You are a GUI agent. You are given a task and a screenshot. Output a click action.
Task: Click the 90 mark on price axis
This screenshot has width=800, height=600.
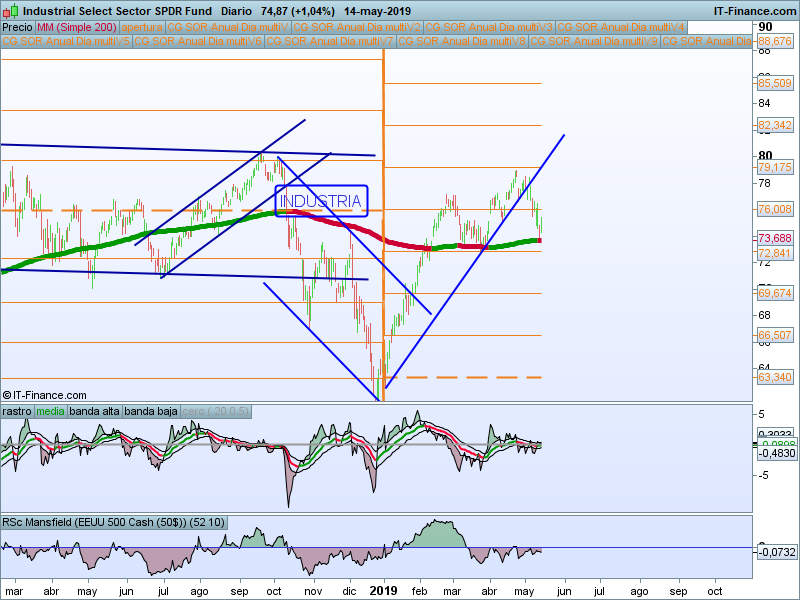[765, 27]
